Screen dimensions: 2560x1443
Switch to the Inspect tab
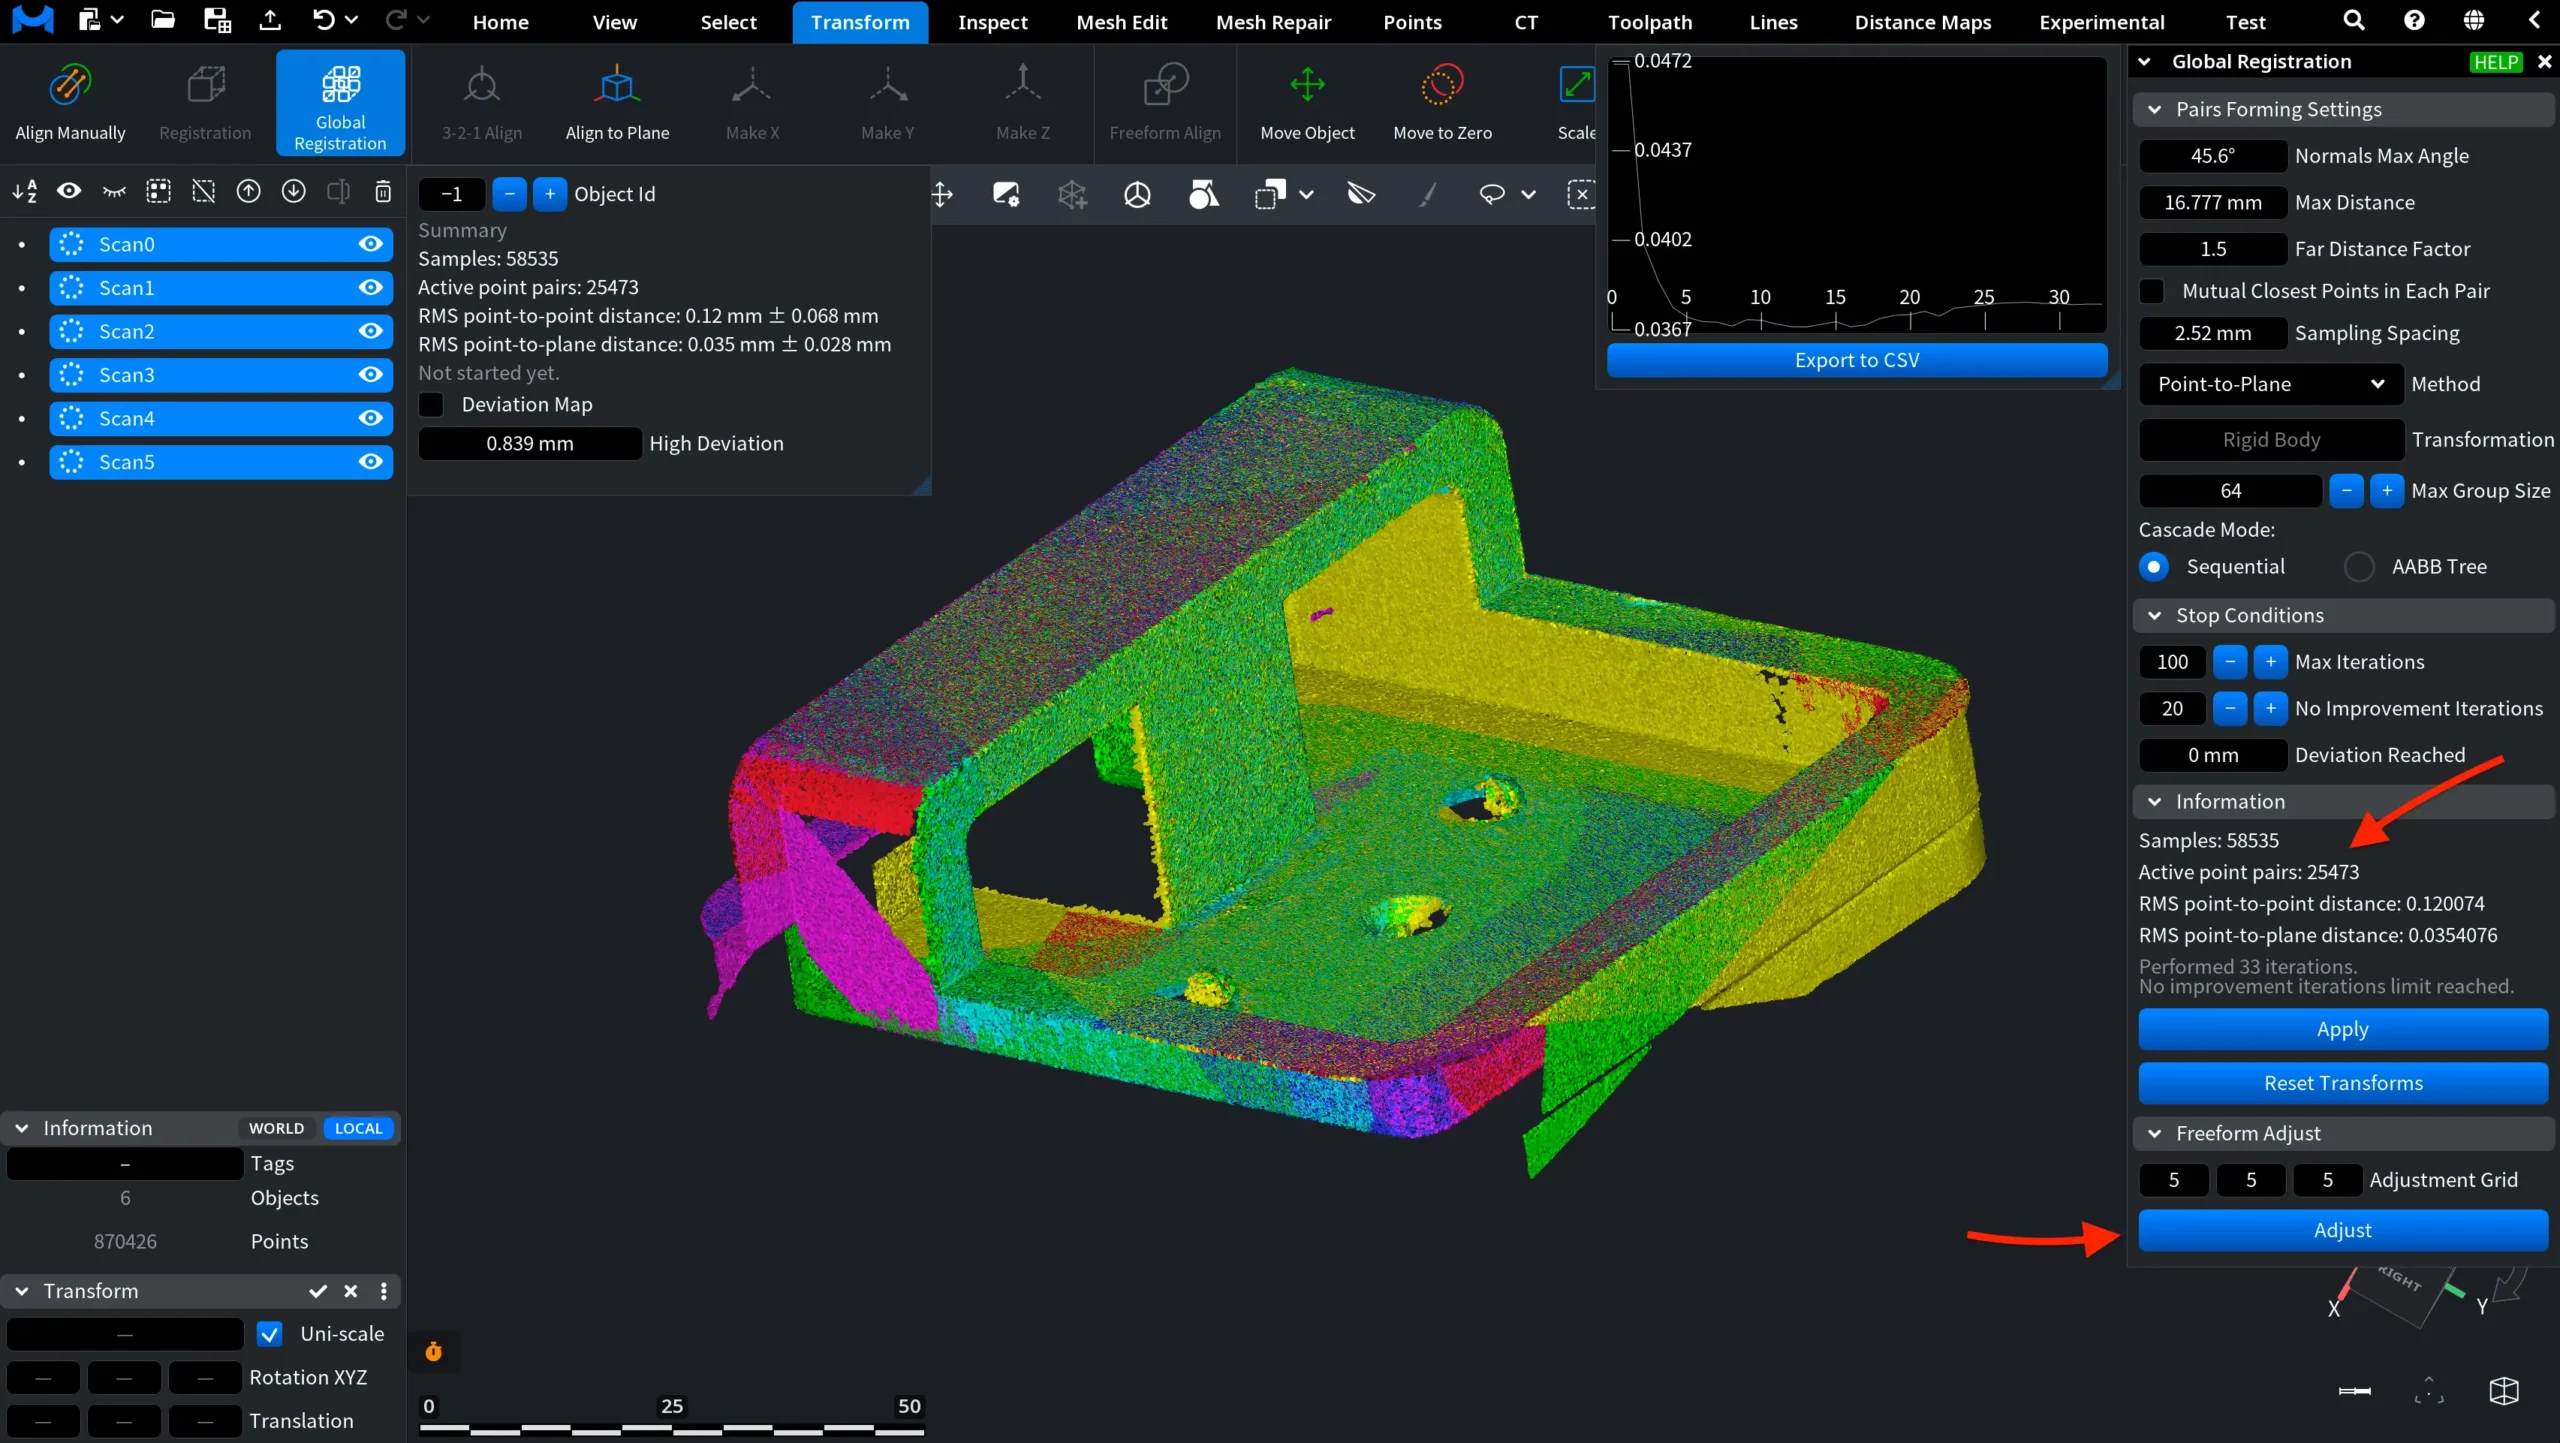(992, 22)
